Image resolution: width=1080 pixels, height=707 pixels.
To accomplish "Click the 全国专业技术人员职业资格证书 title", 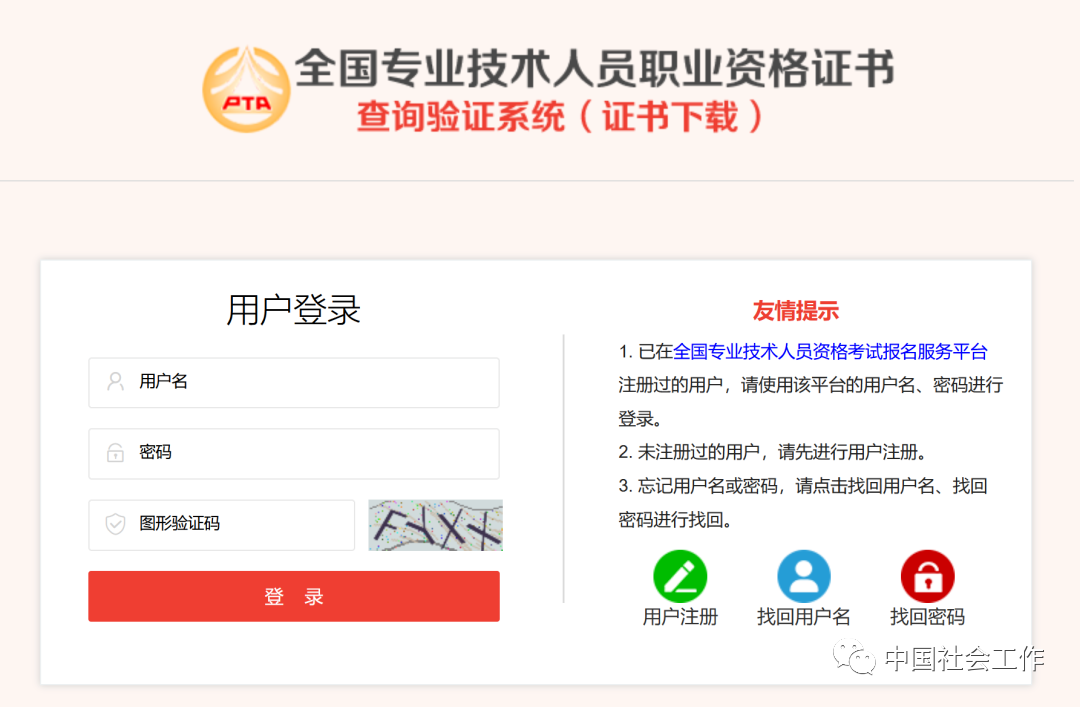I will pyautogui.click(x=594, y=68).
